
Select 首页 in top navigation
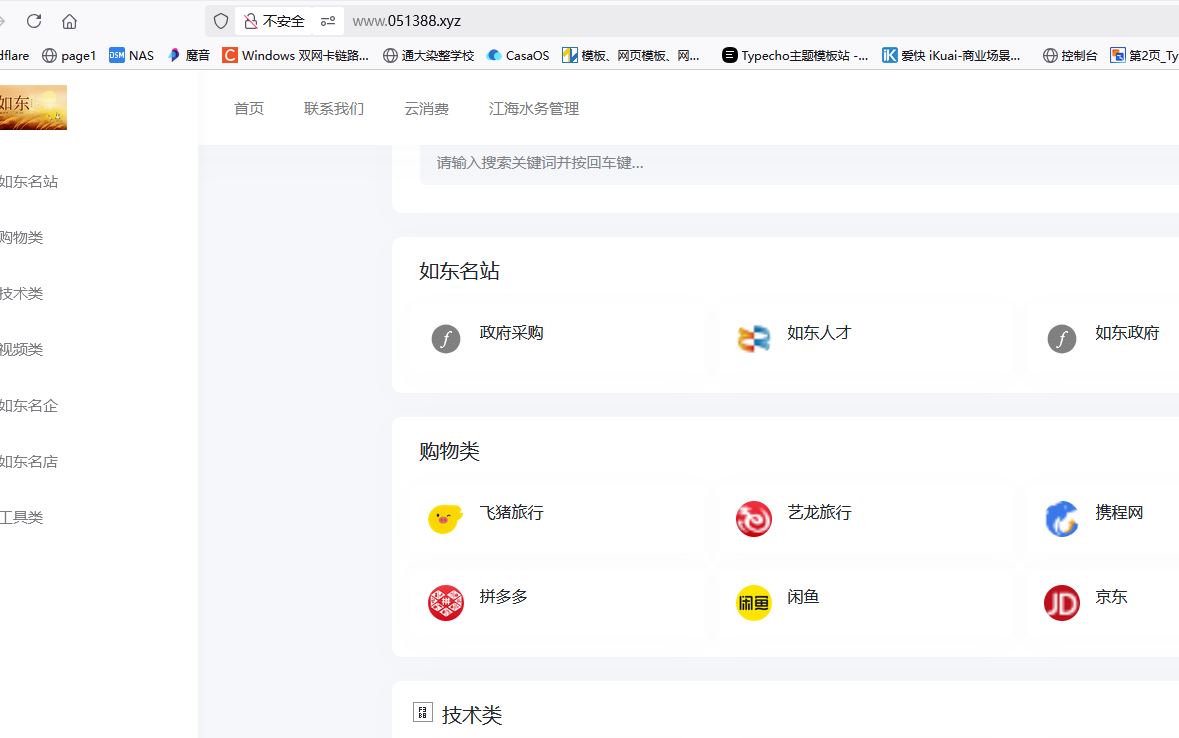coord(249,109)
